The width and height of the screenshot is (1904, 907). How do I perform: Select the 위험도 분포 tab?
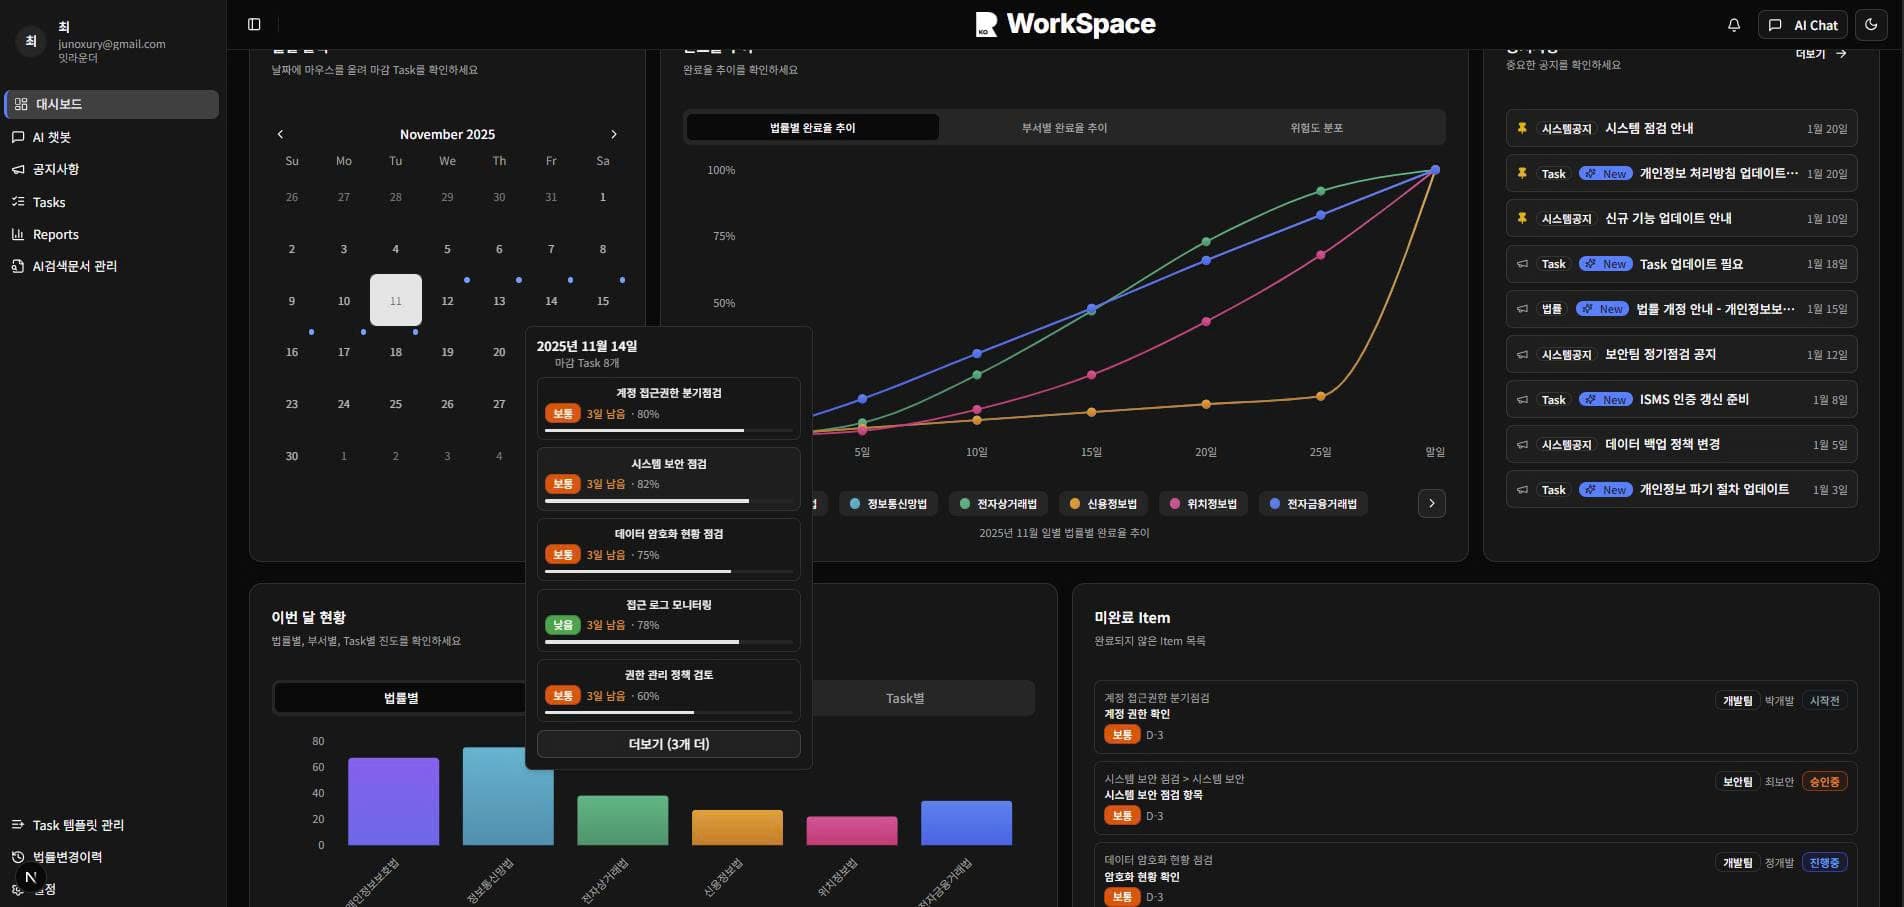pyautogui.click(x=1316, y=128)
